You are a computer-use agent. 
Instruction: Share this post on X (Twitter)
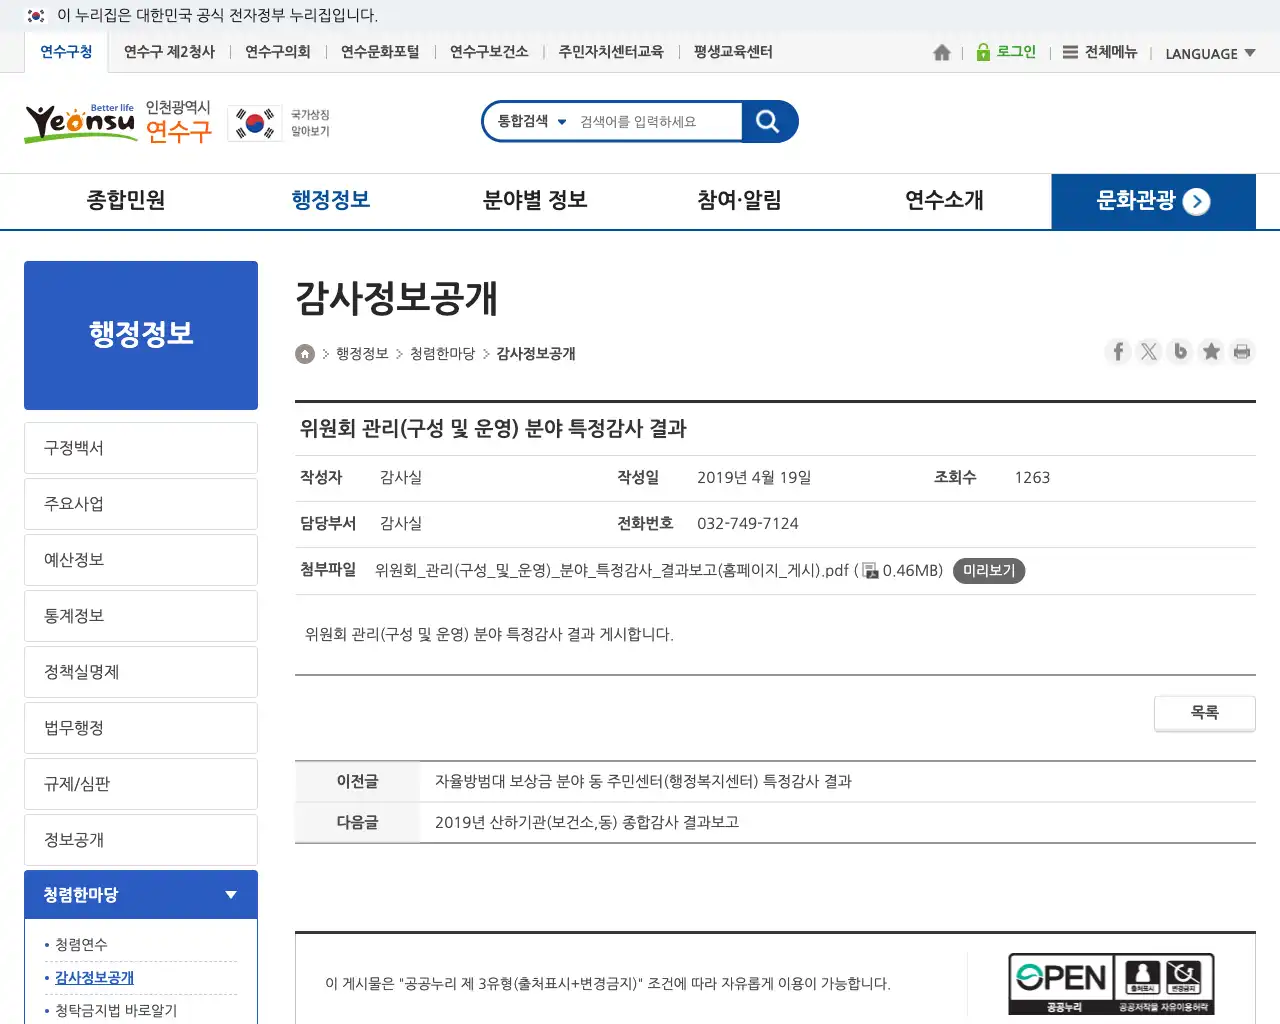pos(1149,351)
